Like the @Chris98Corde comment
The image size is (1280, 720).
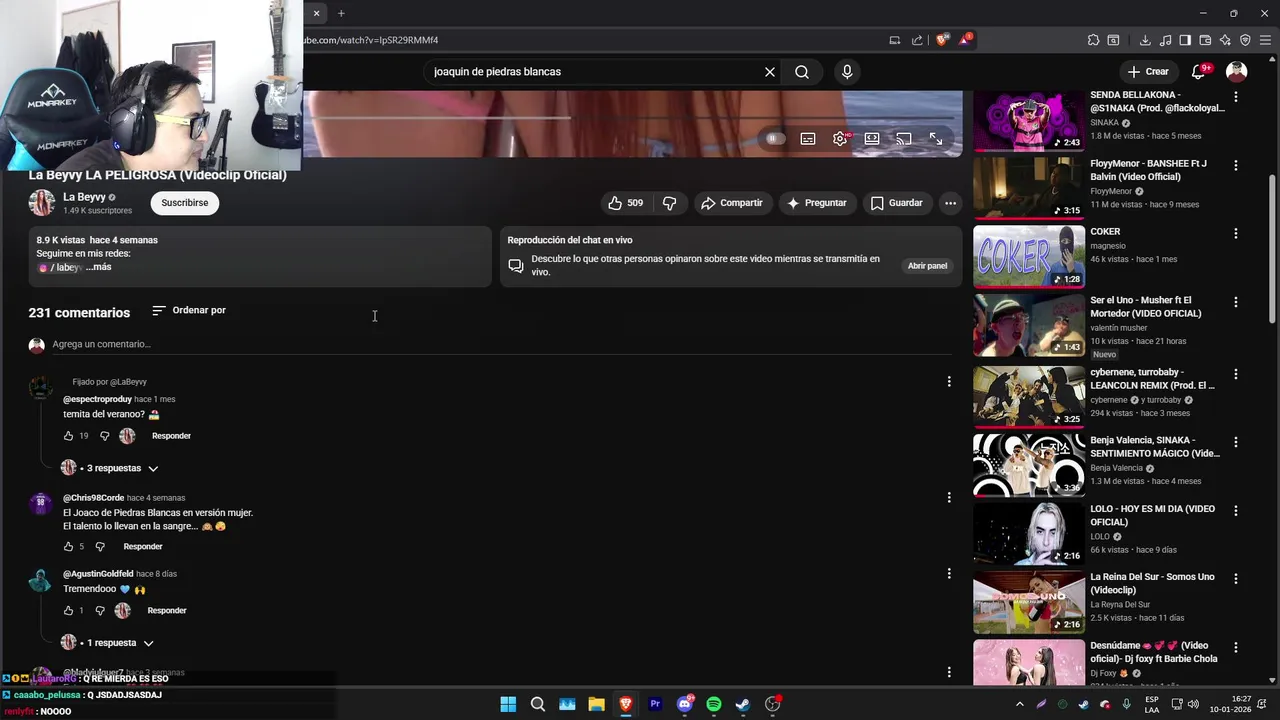tap(68, 547)
